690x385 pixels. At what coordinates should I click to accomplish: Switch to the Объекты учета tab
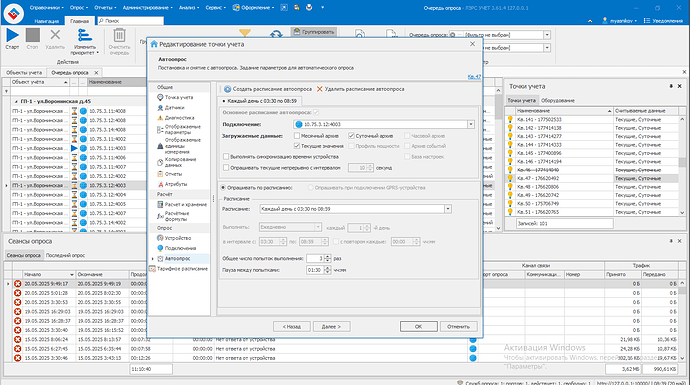(x=24, y=73)
